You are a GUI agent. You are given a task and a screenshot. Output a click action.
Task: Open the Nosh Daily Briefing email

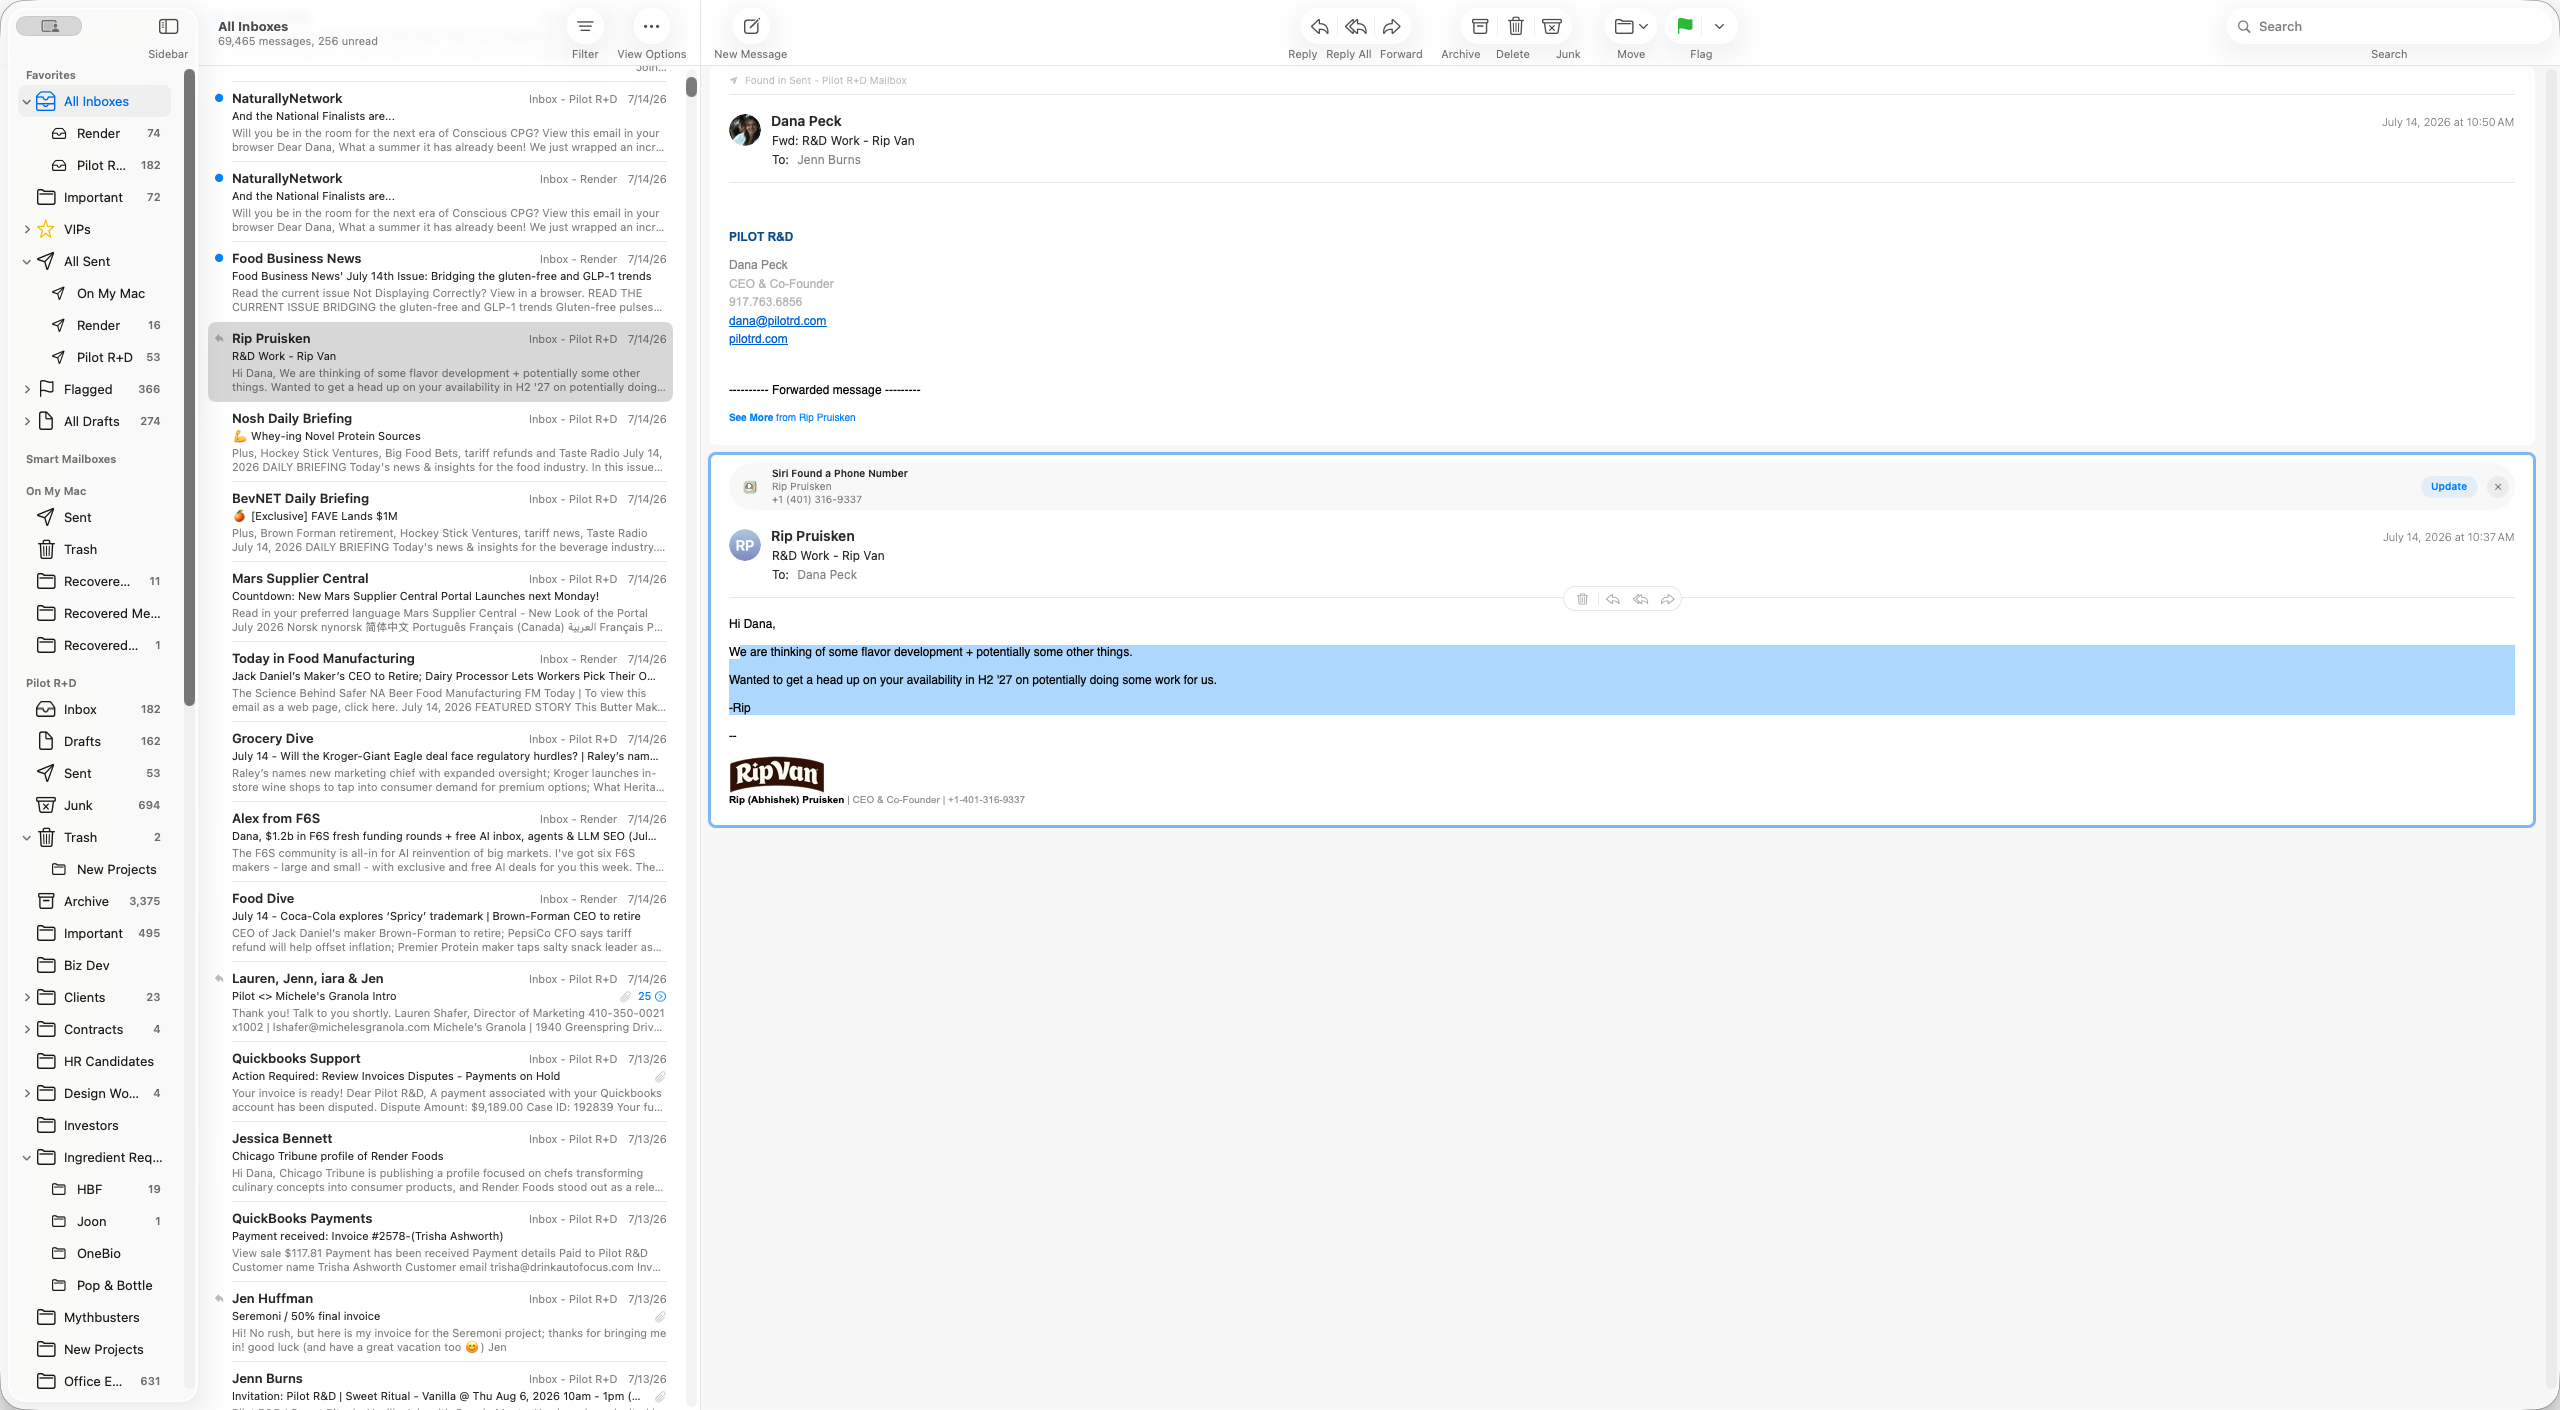point(440,443)
